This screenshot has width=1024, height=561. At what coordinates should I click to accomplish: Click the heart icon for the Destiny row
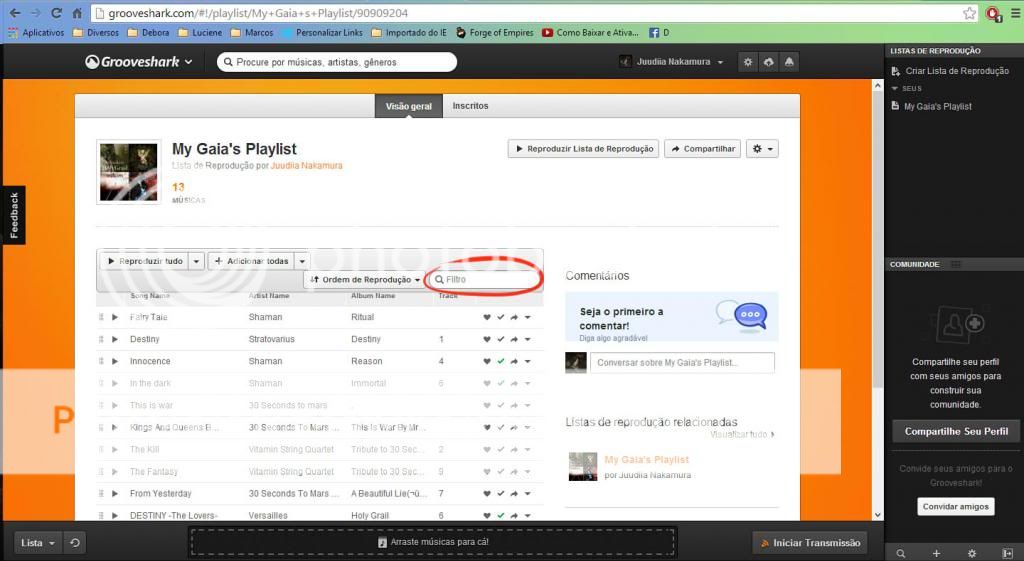coord(487,339)
